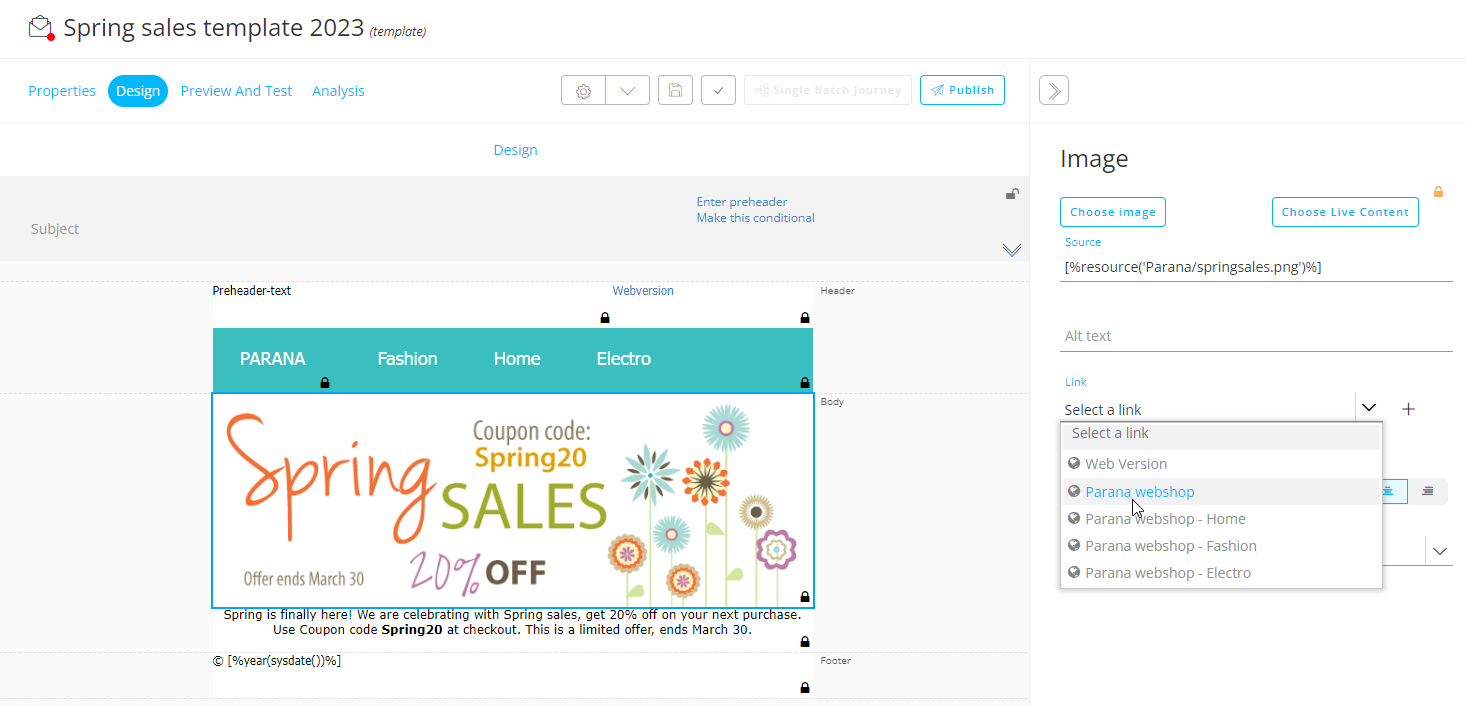Click the plus icon to add a link

pos(1408,409)
